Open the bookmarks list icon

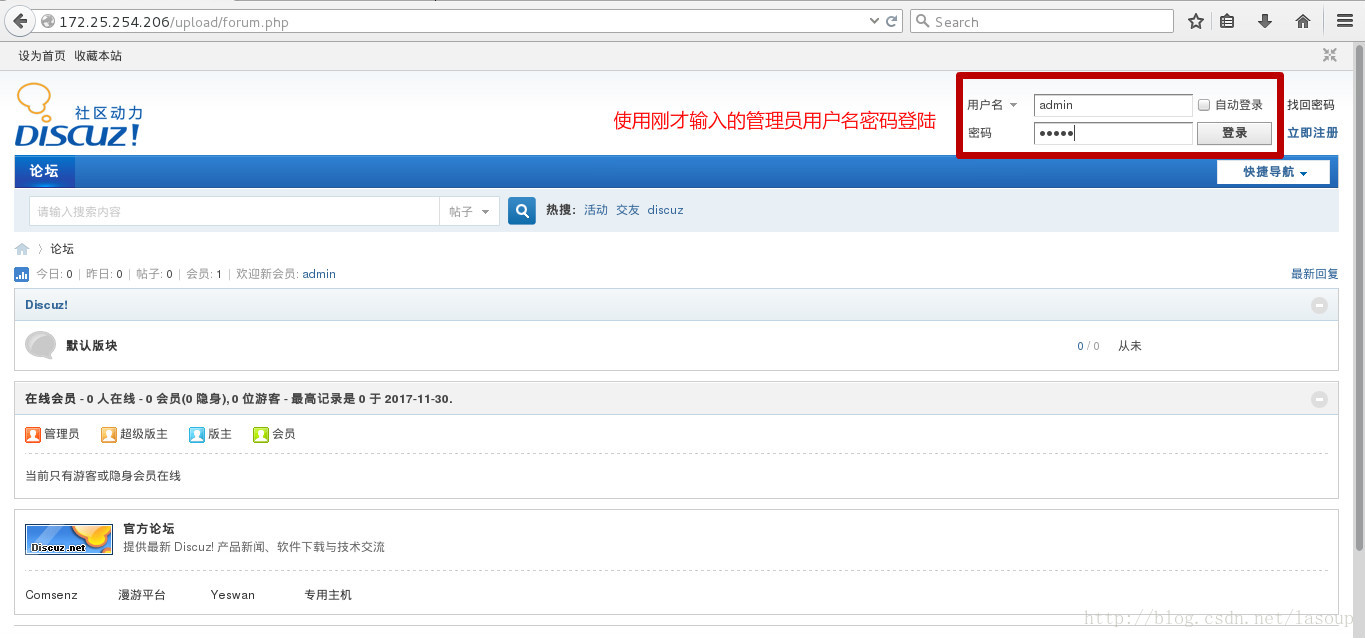1227,21
